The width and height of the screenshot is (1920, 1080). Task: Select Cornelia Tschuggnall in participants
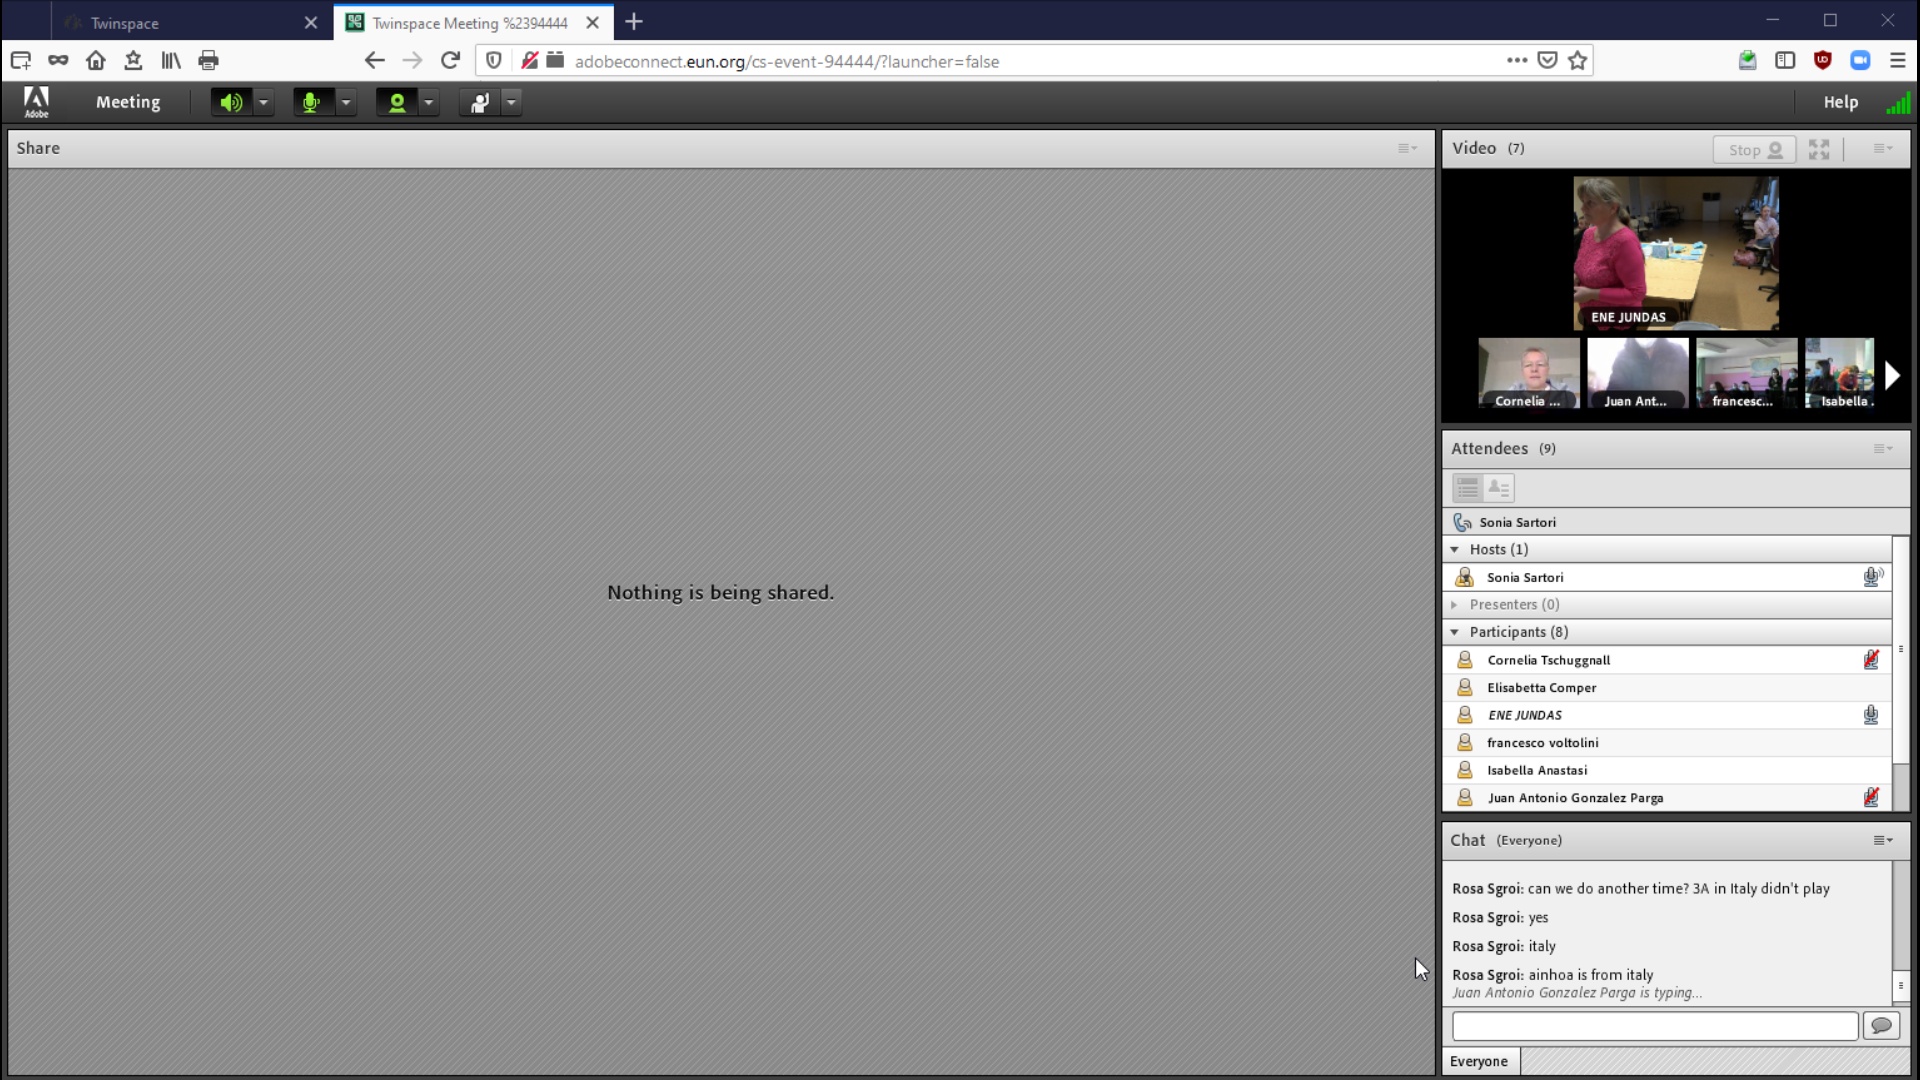point(1667,660)
